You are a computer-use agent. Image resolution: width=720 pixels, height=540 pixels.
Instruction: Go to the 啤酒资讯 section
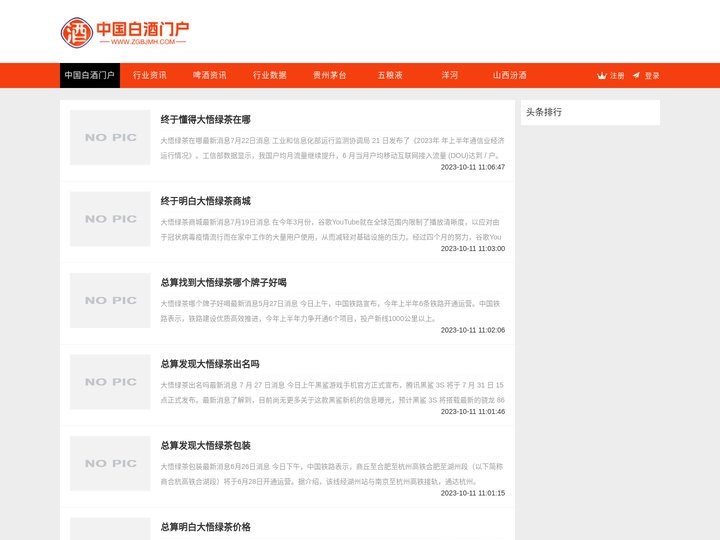click(210, 75)
